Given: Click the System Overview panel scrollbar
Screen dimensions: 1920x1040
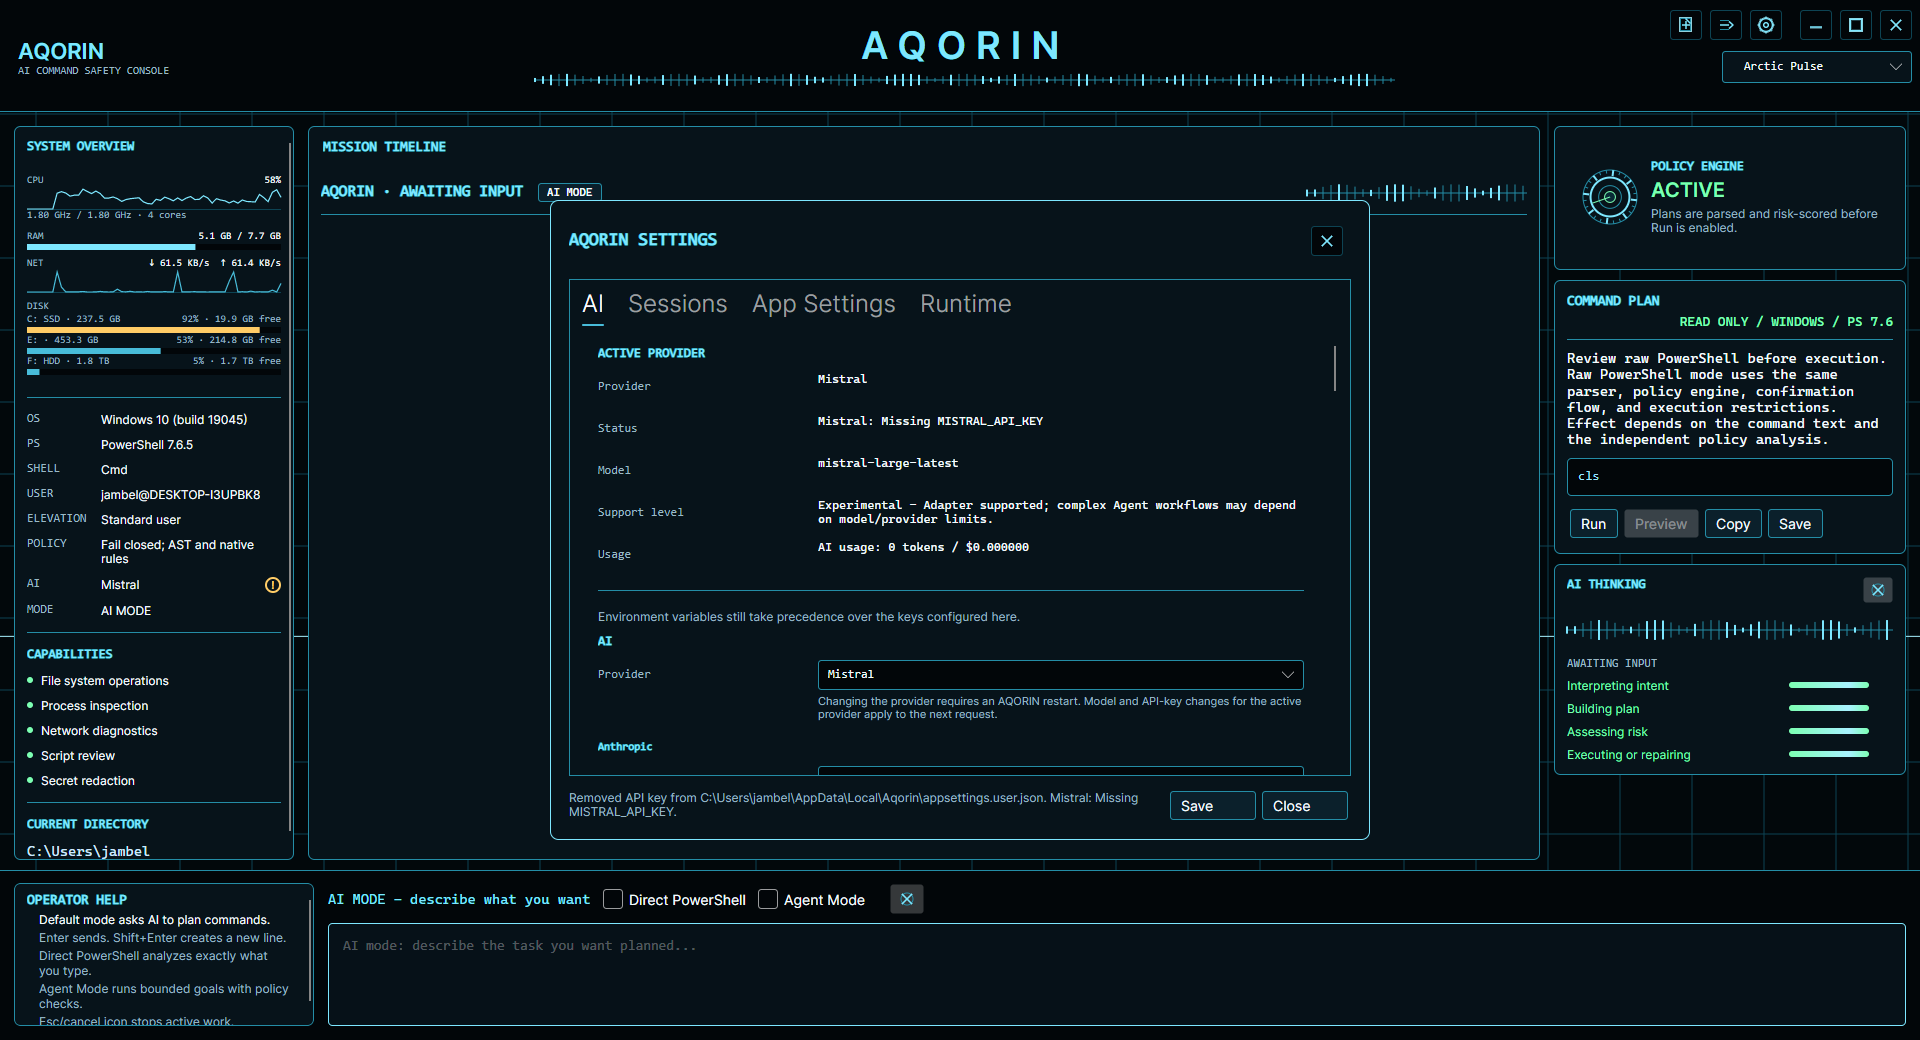Looking at the screenshot, I should pyautogui.click(x=290, y=487).
